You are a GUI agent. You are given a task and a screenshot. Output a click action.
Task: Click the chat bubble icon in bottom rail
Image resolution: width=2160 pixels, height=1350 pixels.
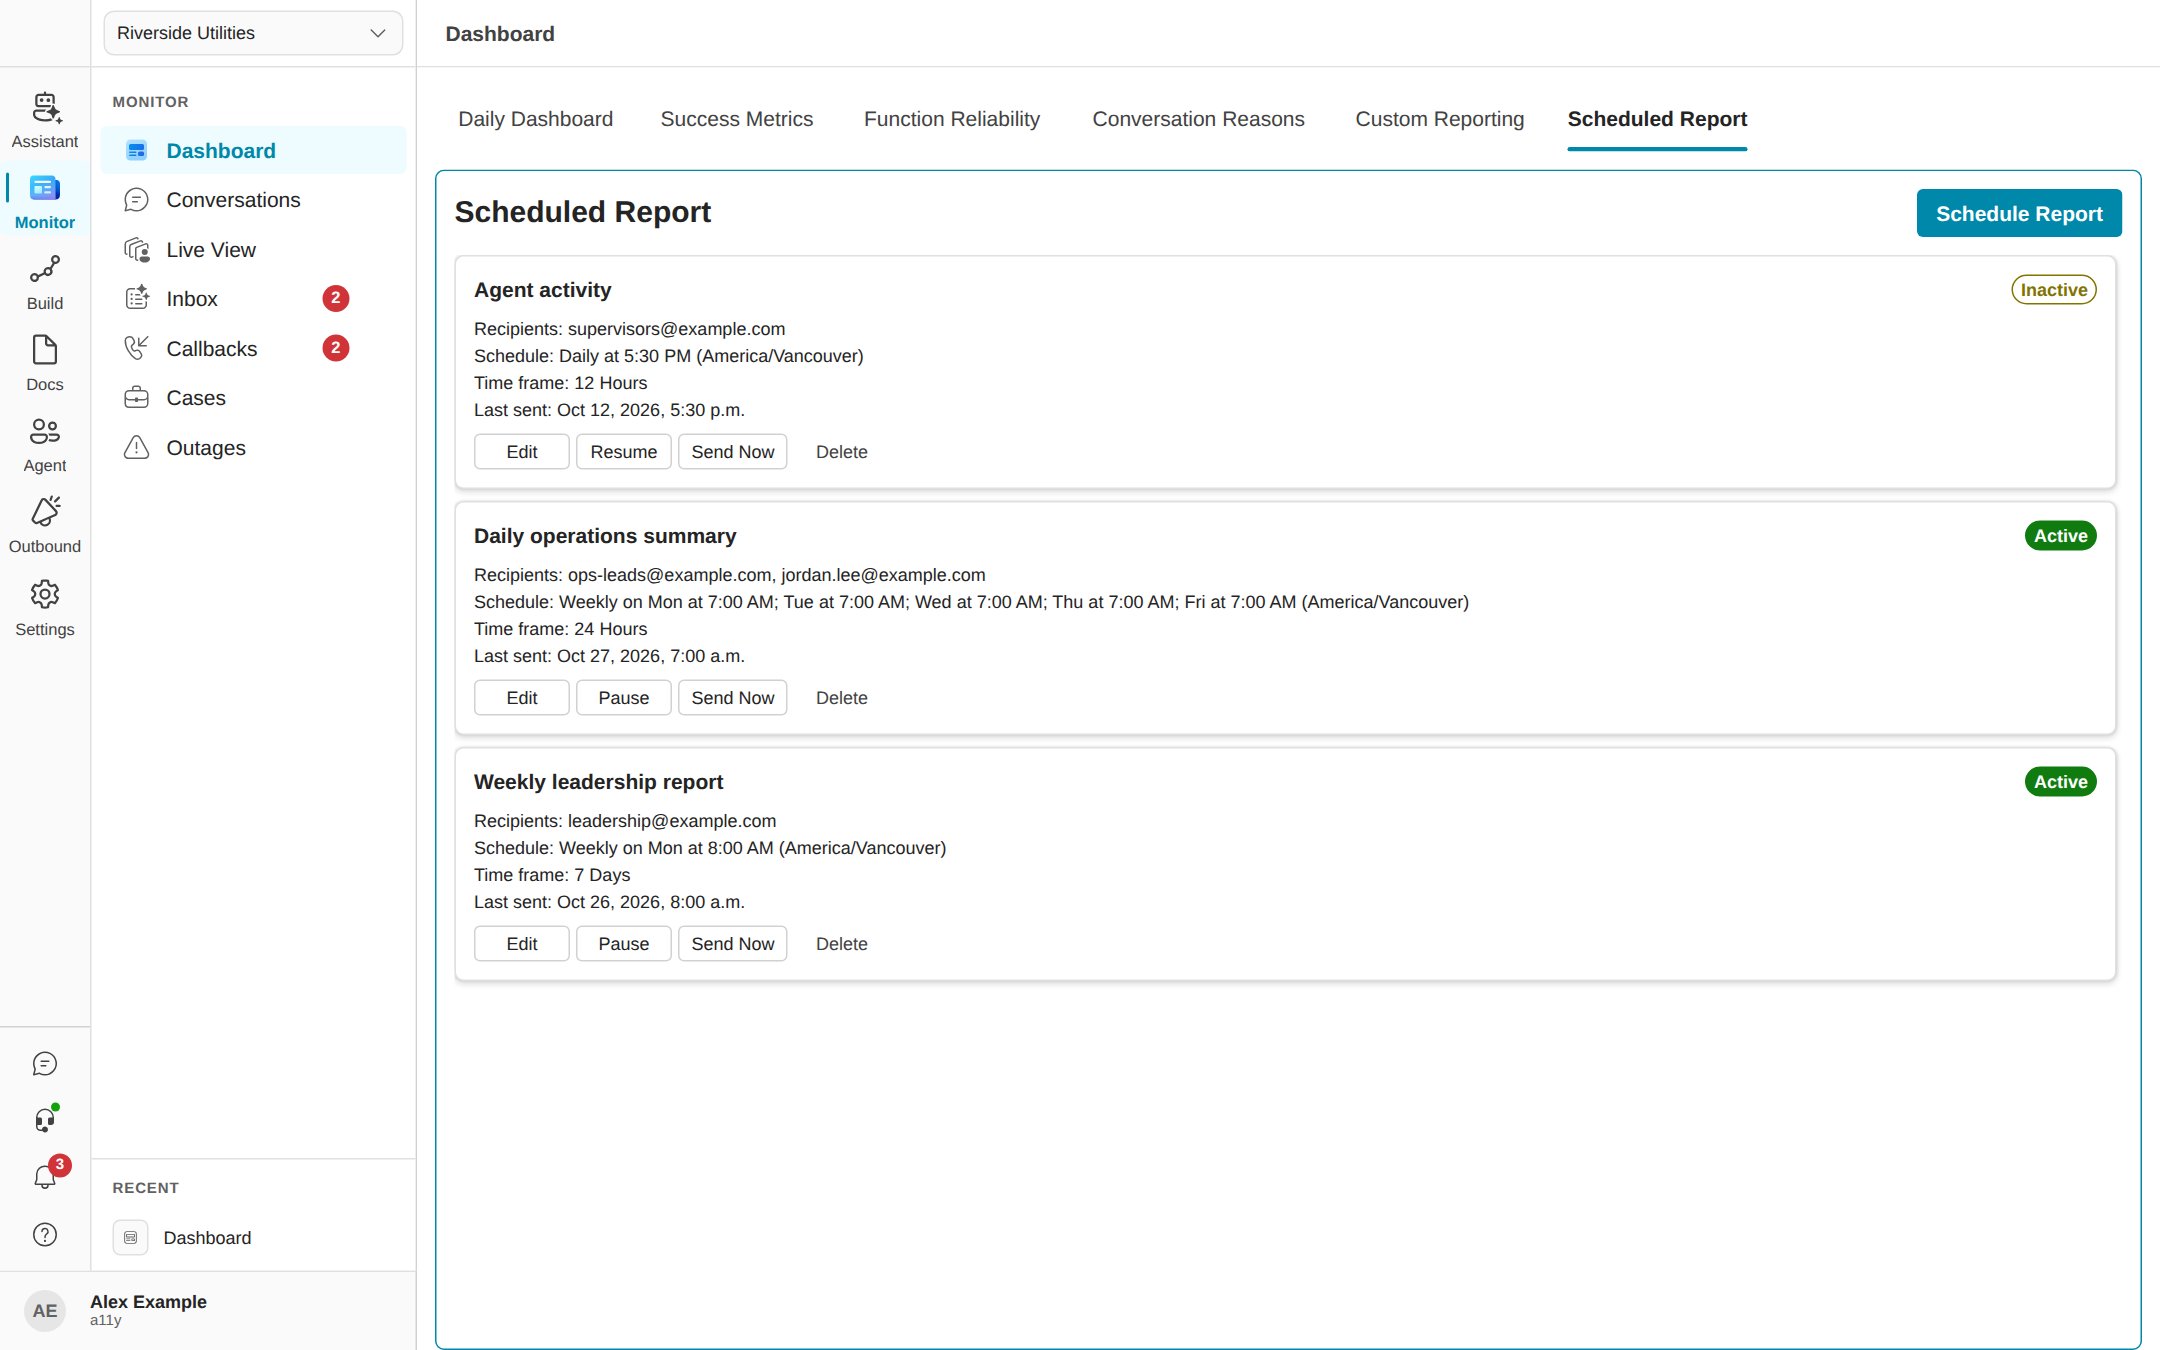click(x=45, y=1064)
